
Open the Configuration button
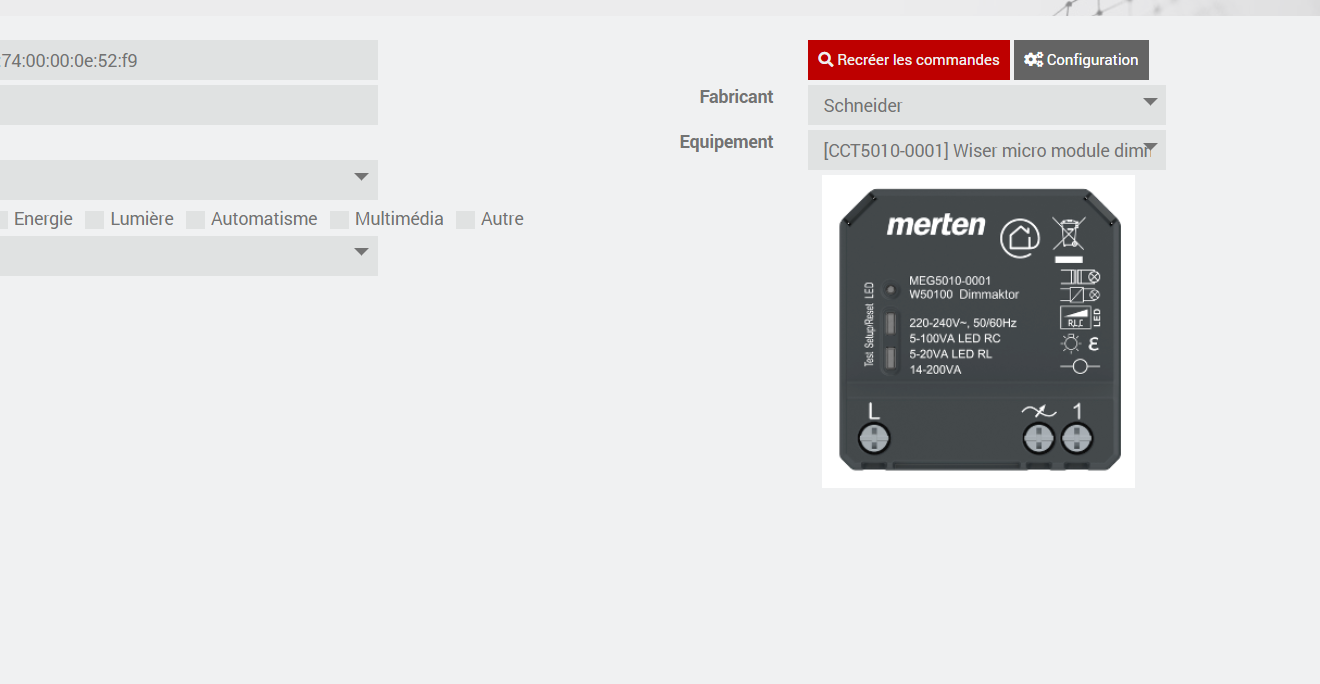pyautogui.click(x=1081, y=60)
